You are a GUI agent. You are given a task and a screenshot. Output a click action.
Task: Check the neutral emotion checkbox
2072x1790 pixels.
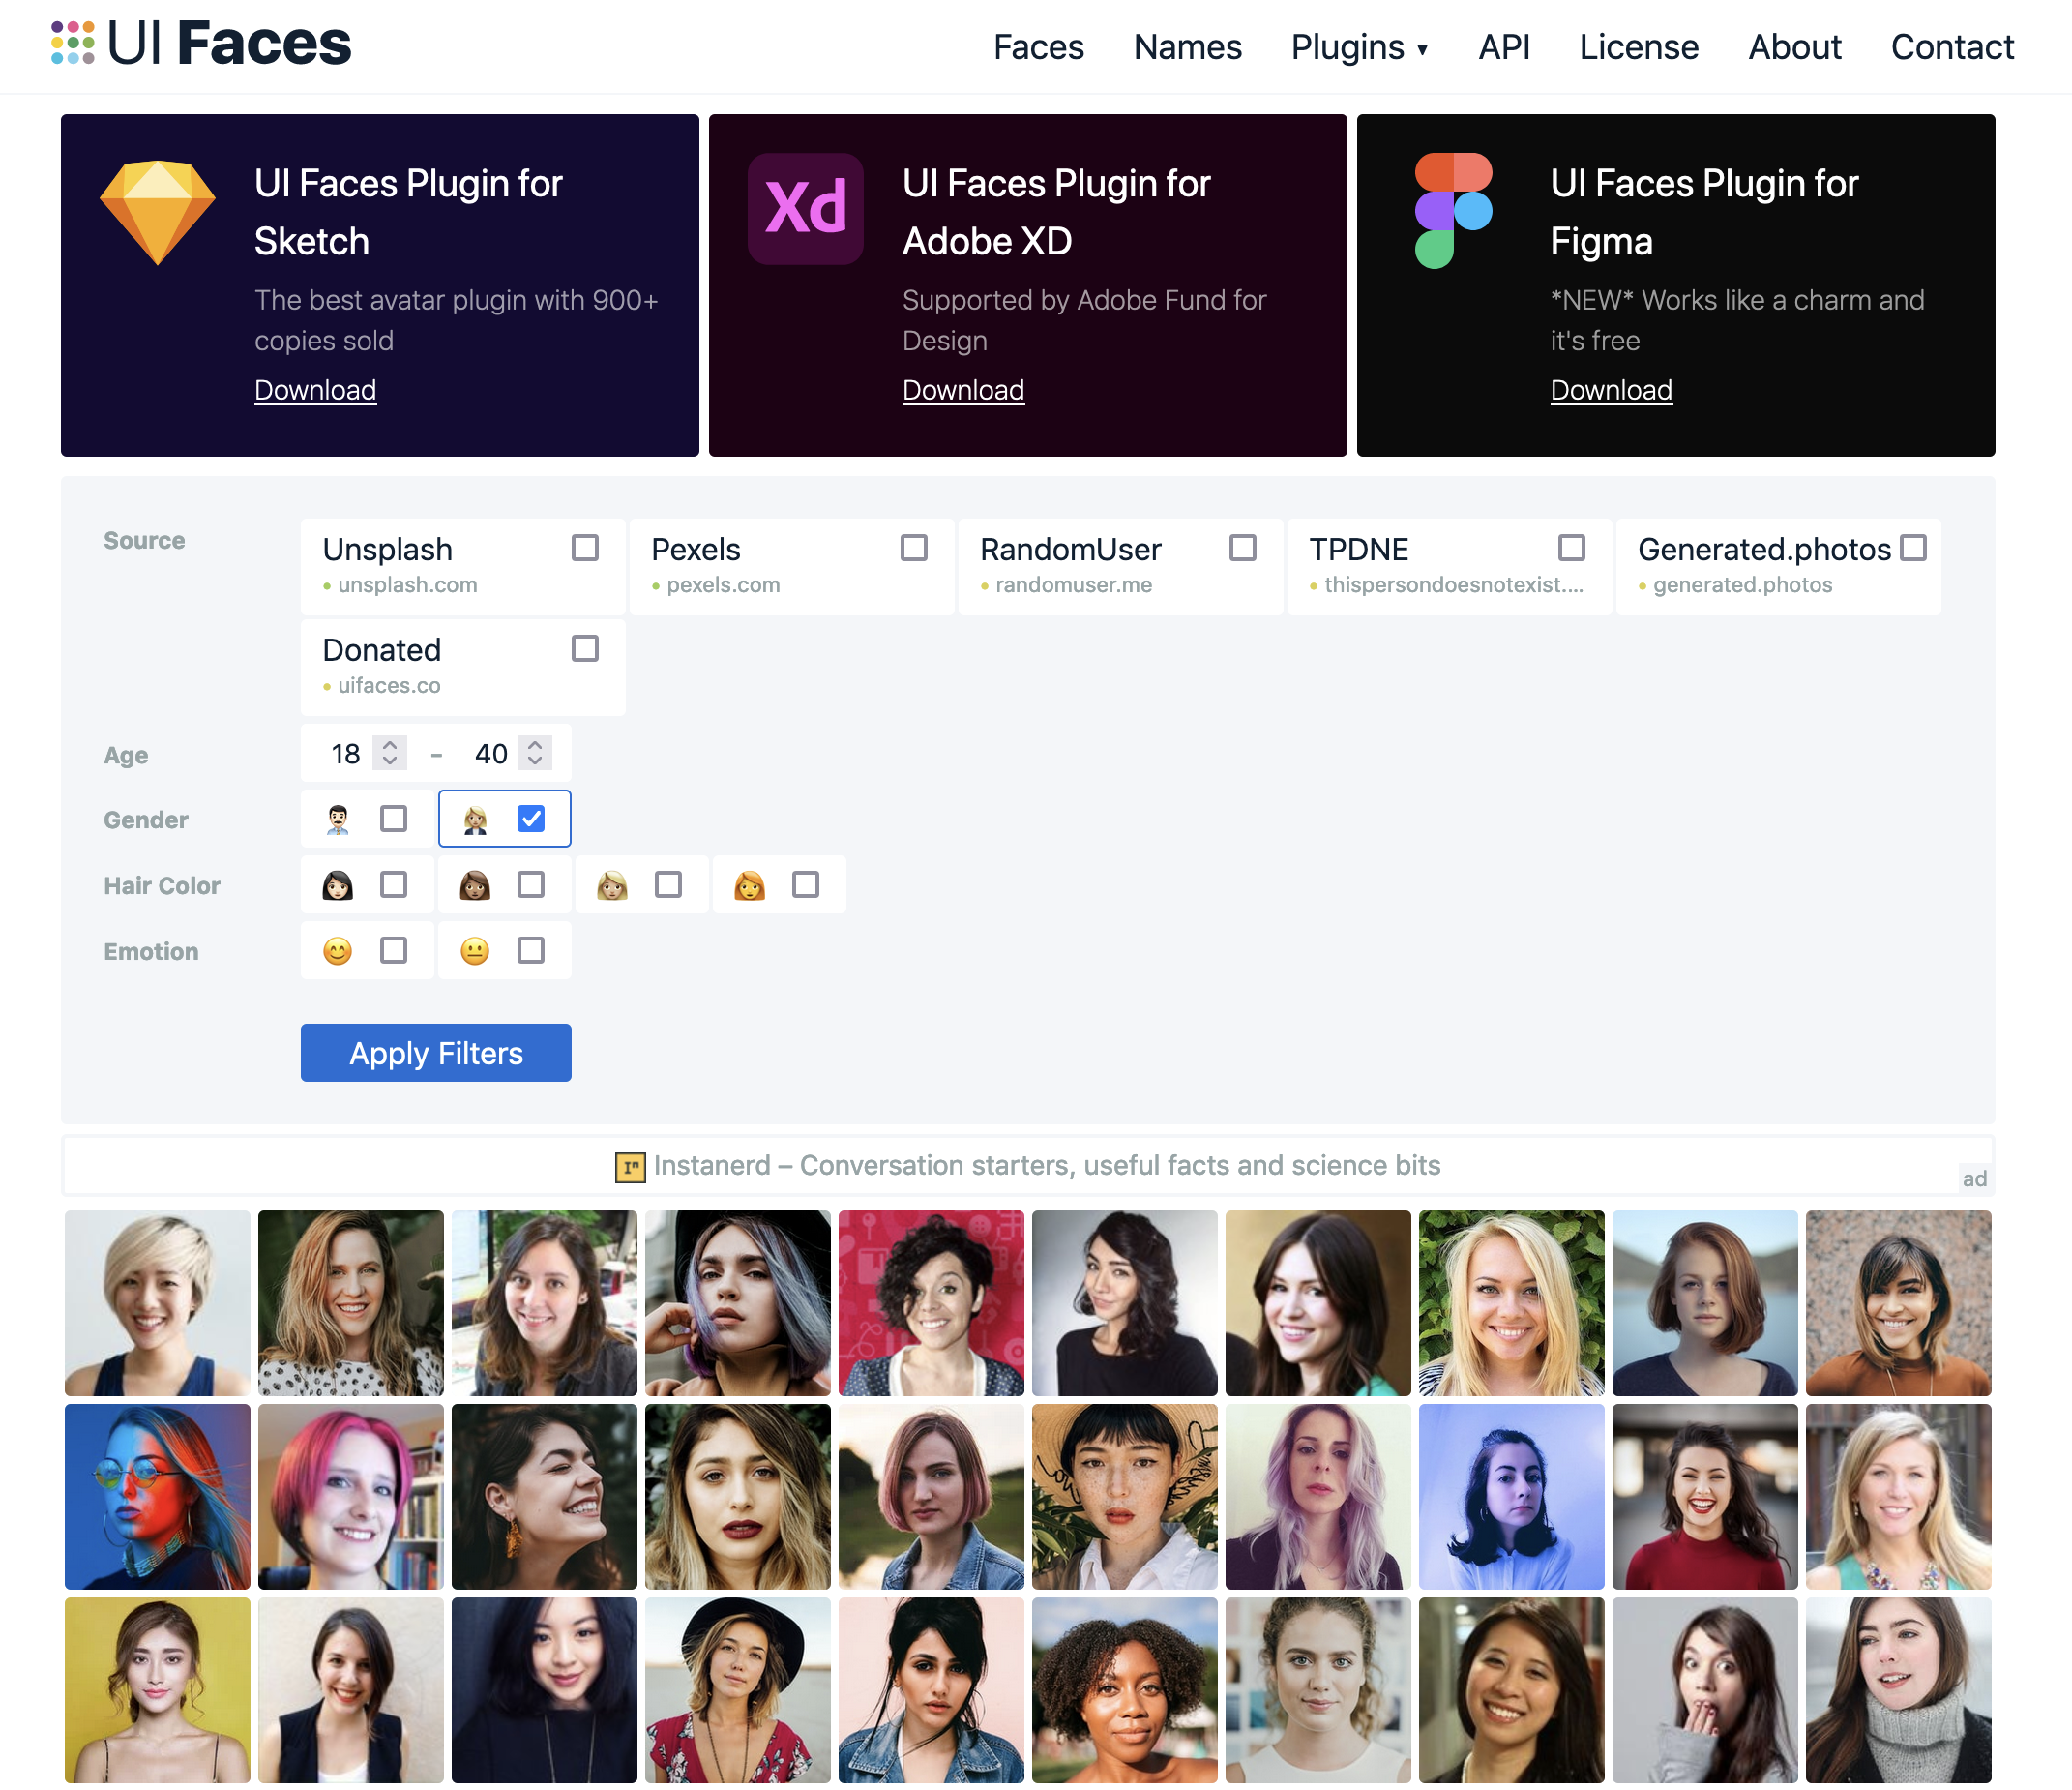[531, 951]
